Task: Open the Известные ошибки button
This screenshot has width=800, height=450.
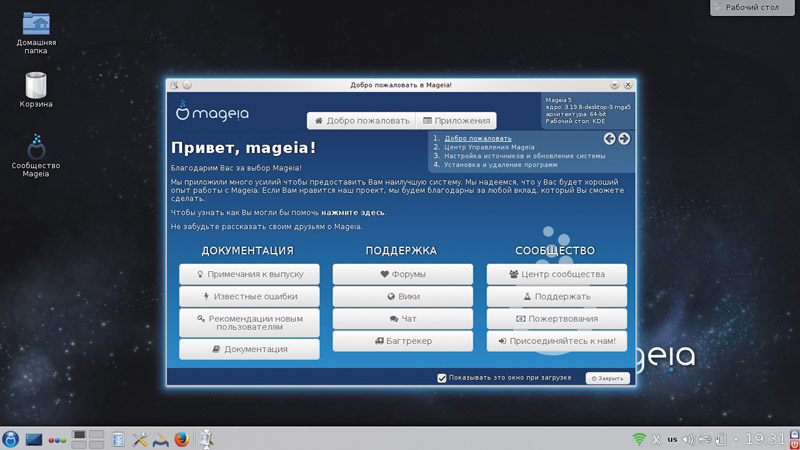Action: 249,296
